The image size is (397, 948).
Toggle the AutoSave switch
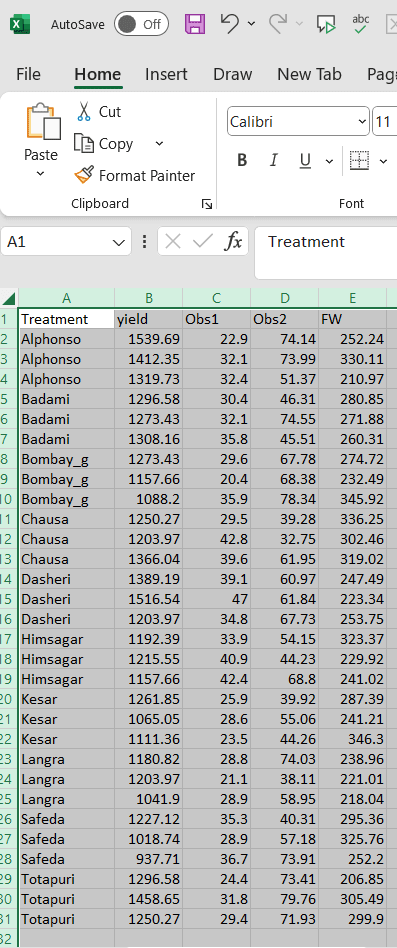pyautogui.click(x=141, y=24)
